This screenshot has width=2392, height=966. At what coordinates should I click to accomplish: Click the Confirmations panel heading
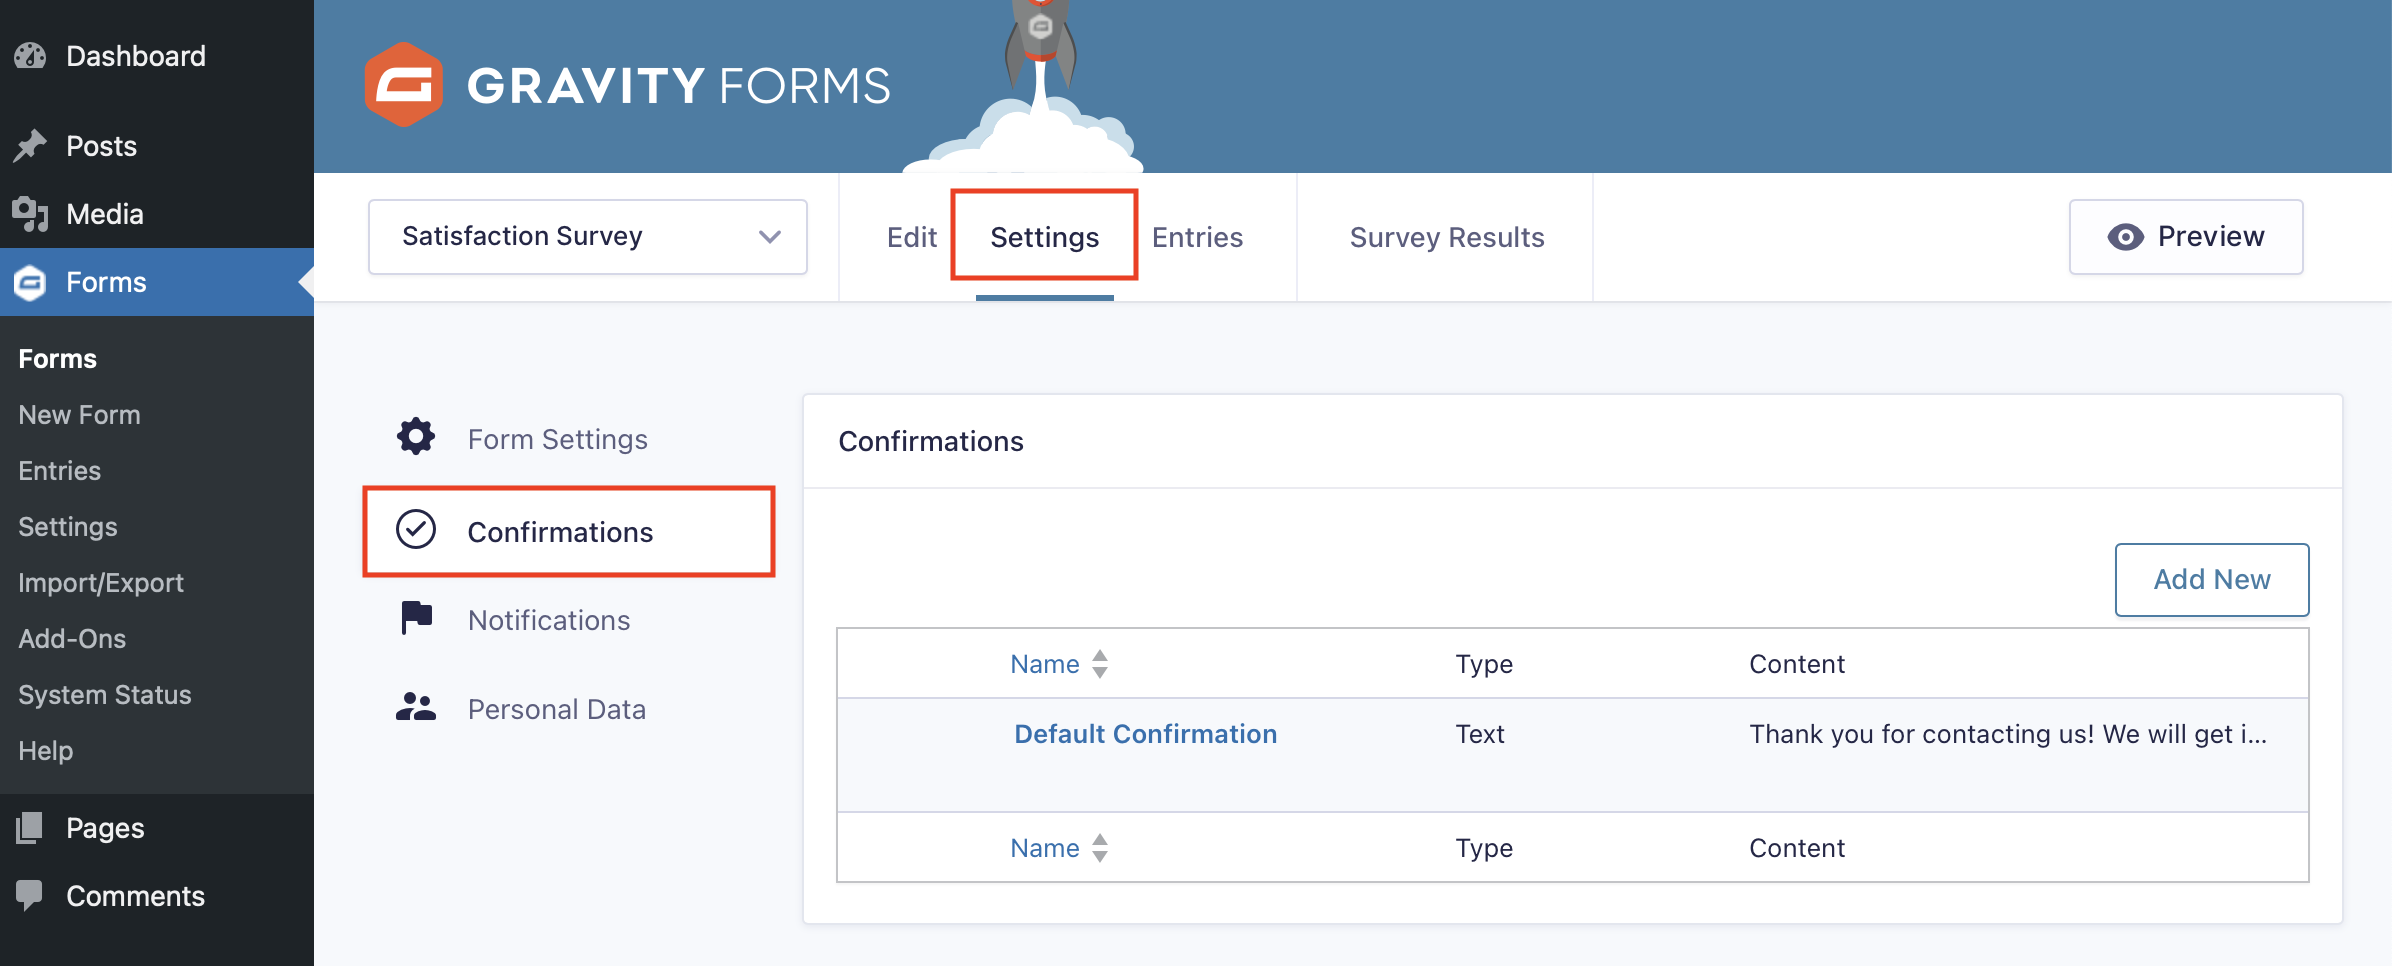click(x=931, y=441)
